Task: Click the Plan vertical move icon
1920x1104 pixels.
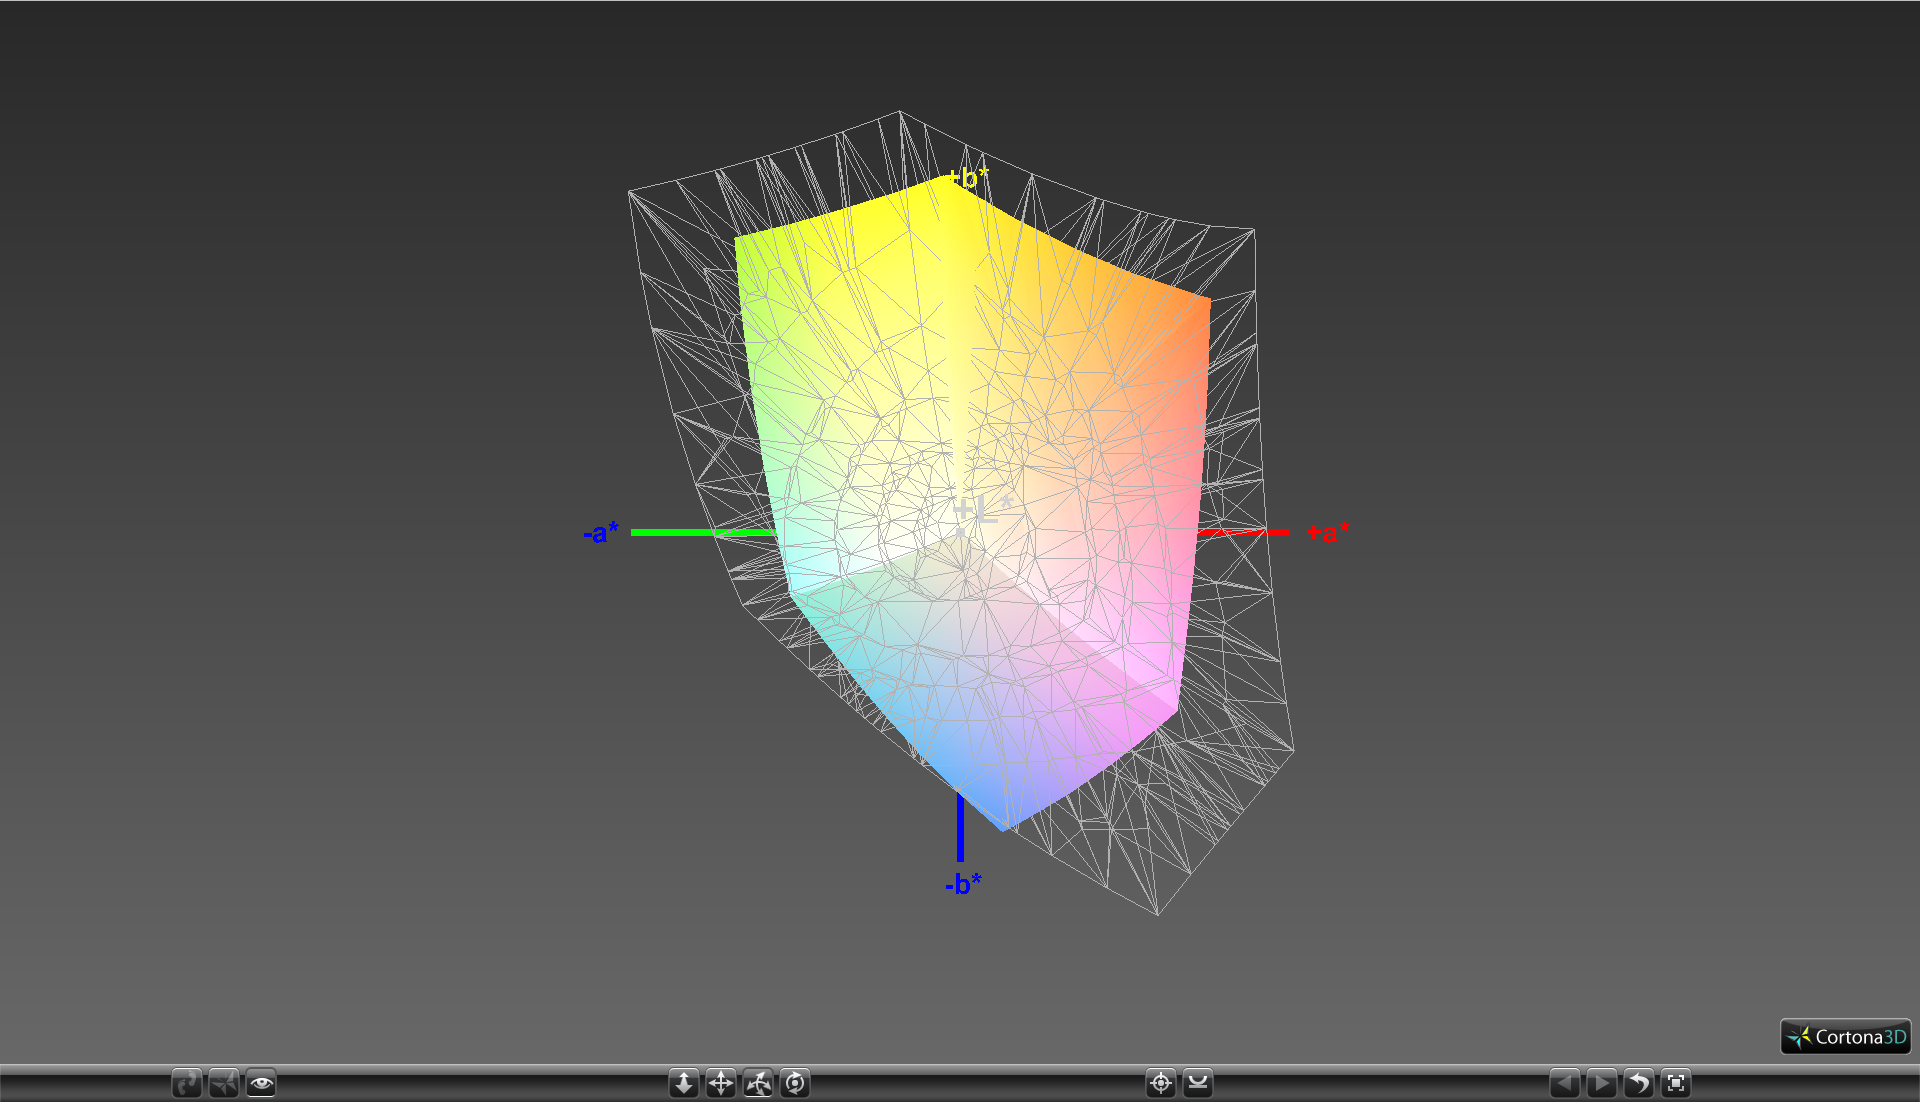Action: click(x=684, y=1084)
